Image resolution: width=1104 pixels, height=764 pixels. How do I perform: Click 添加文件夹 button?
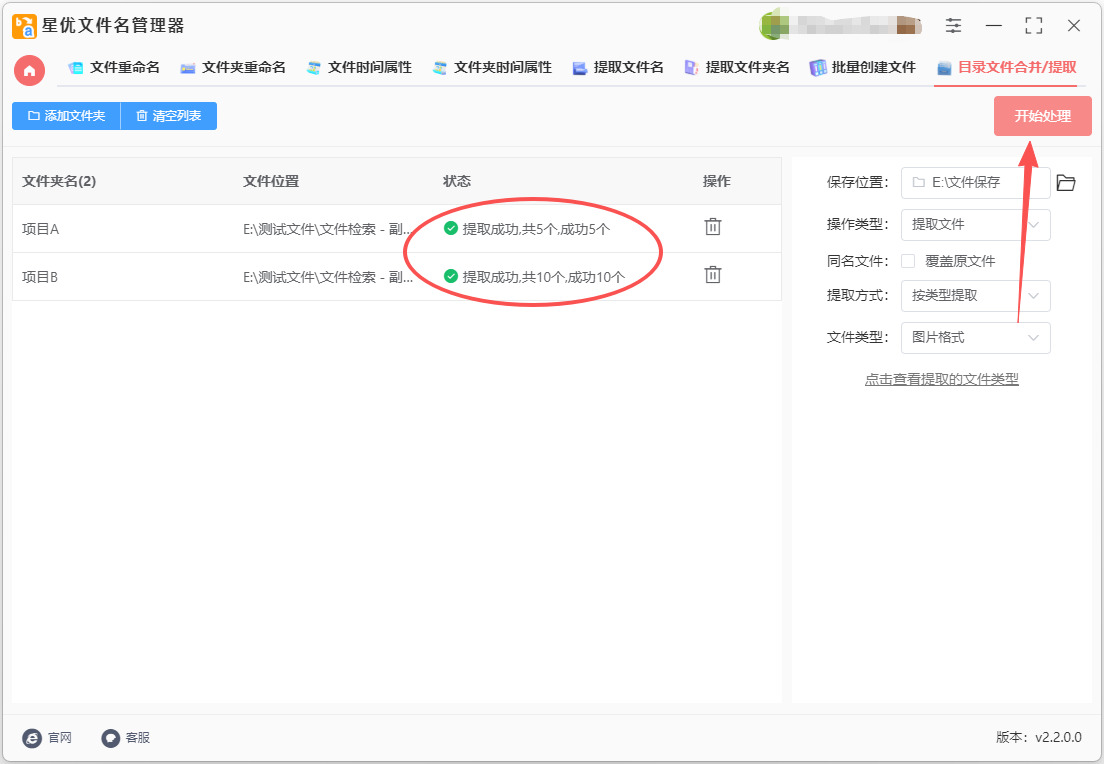(x=66, y=116)
